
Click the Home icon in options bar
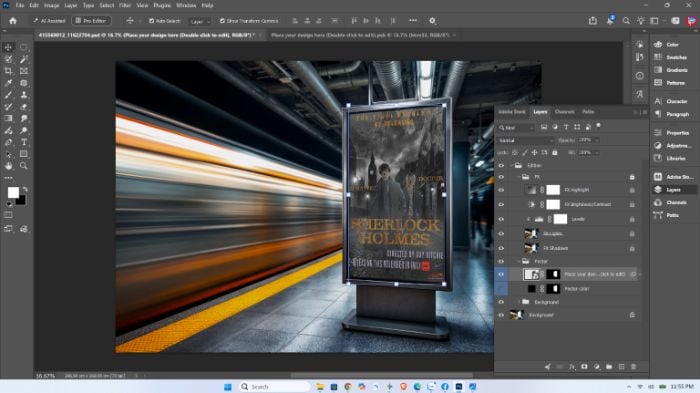point(12,21)
